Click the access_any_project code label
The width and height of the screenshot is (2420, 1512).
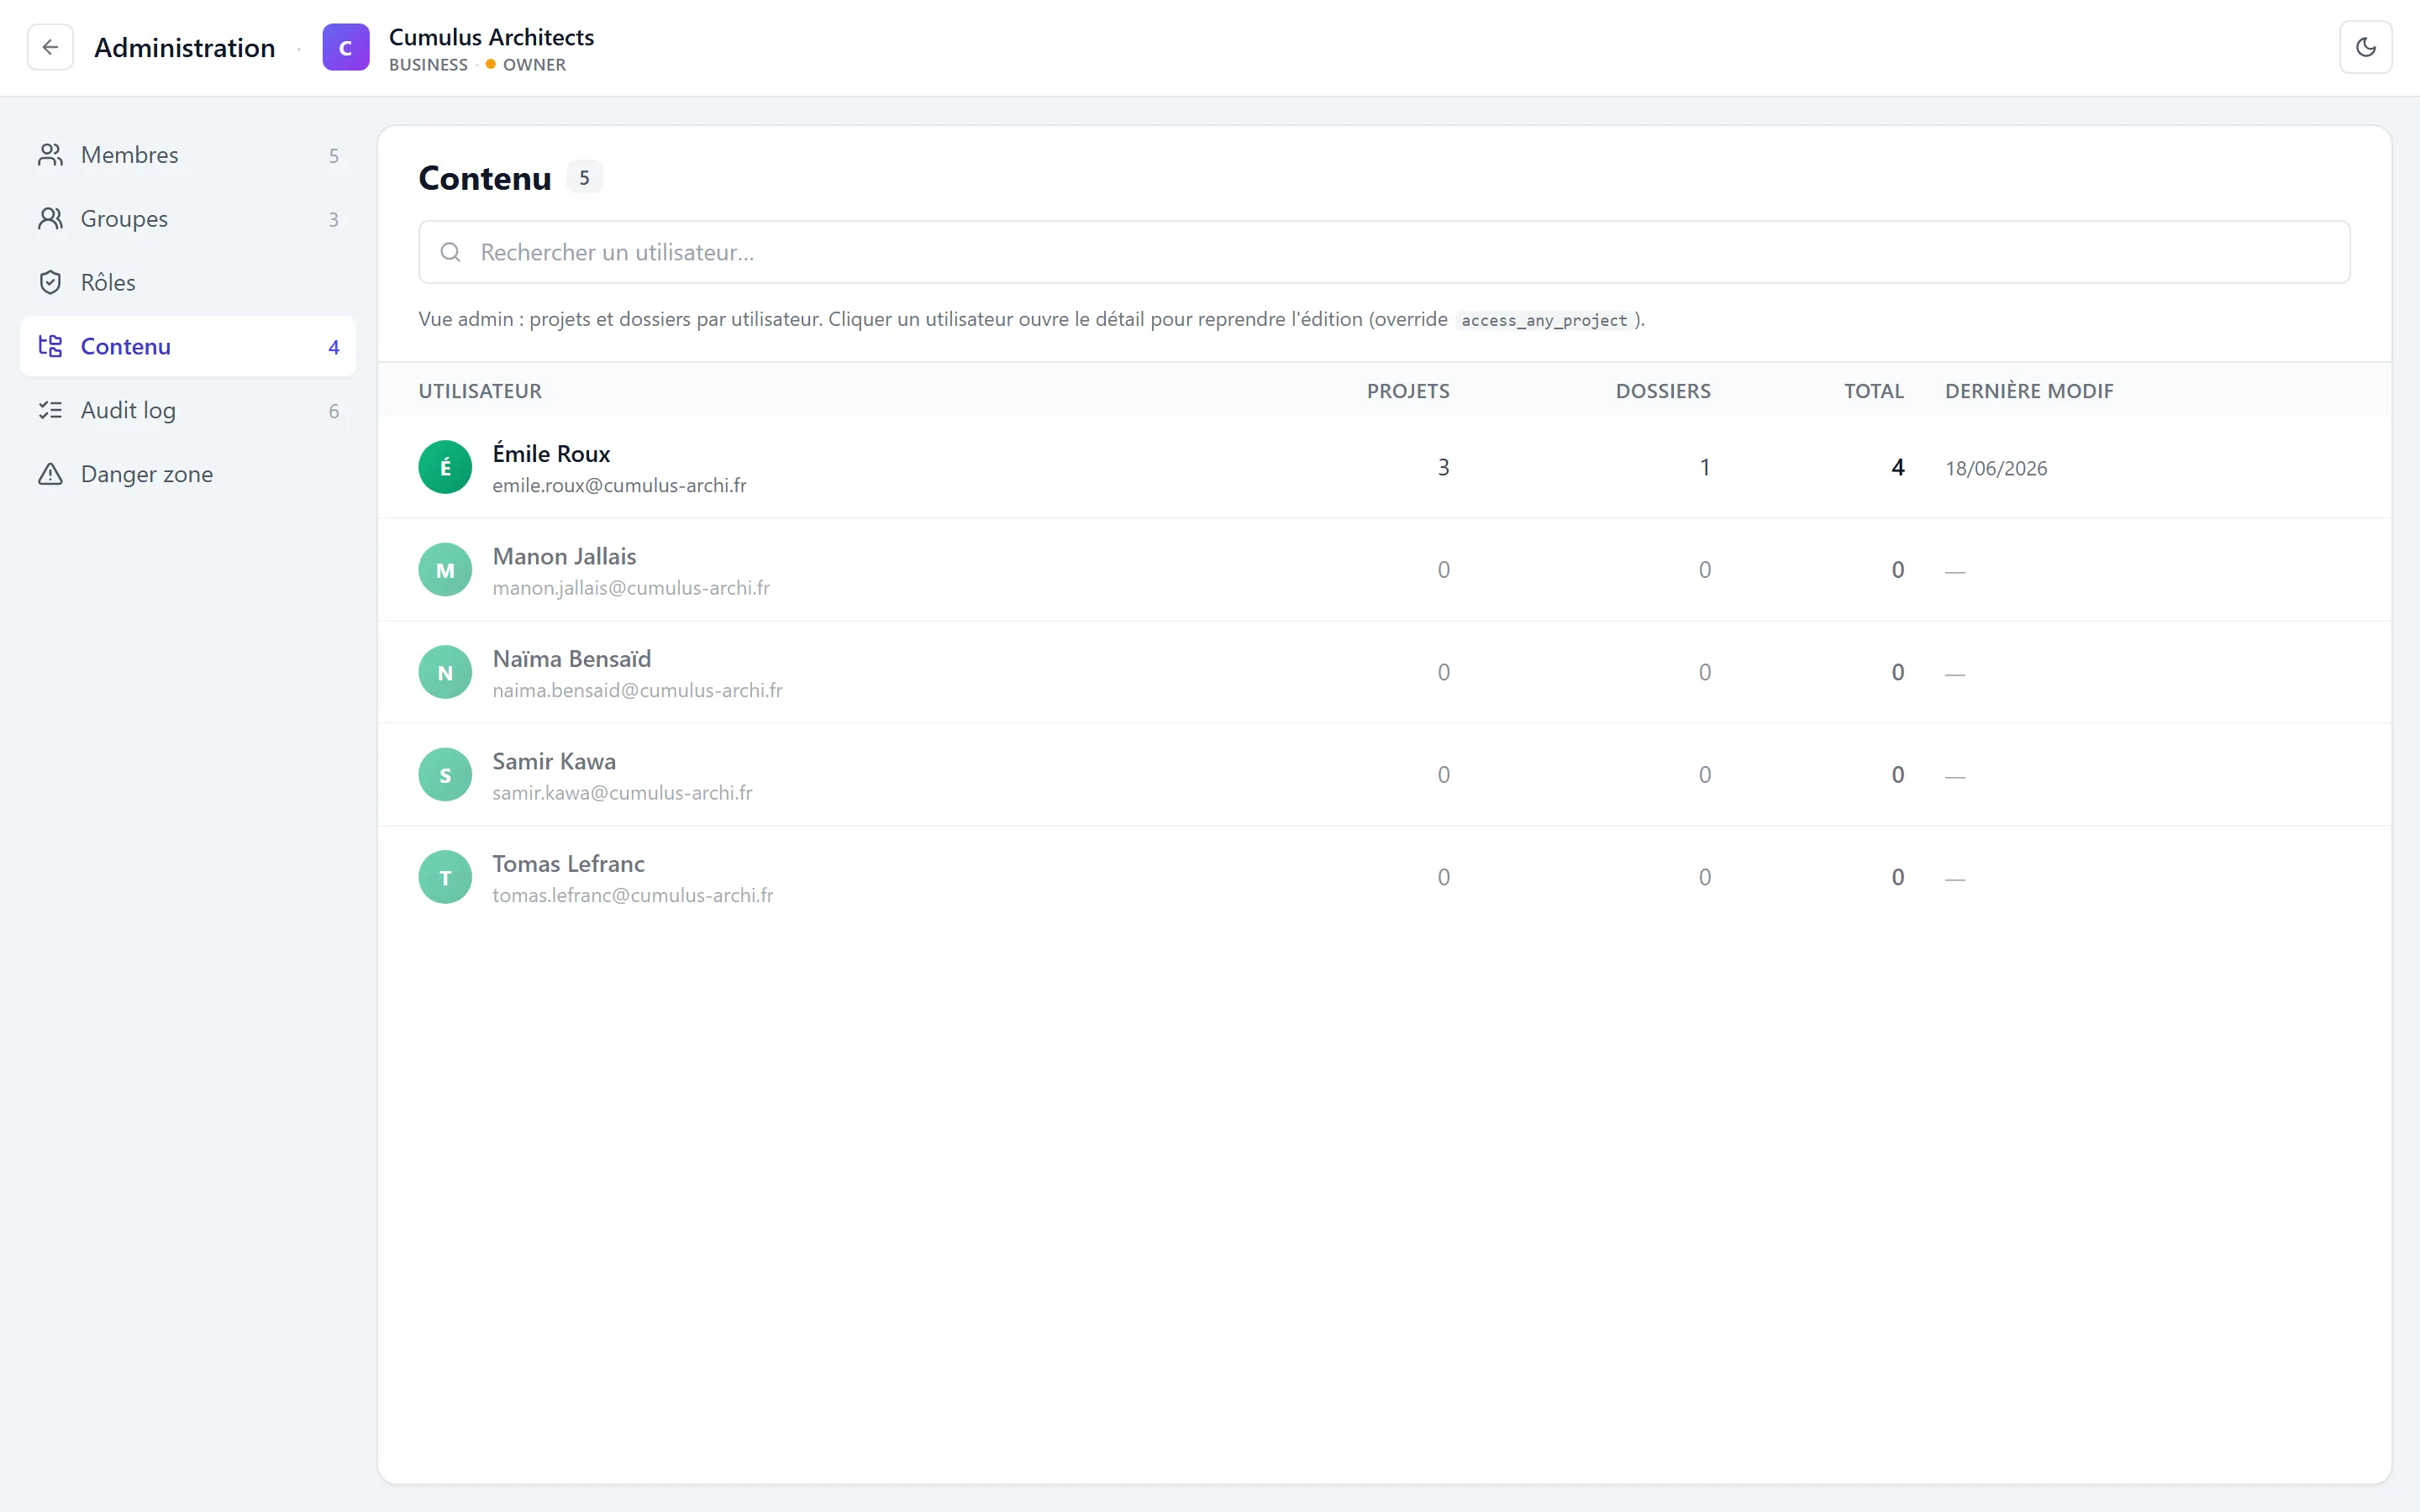1544,320
